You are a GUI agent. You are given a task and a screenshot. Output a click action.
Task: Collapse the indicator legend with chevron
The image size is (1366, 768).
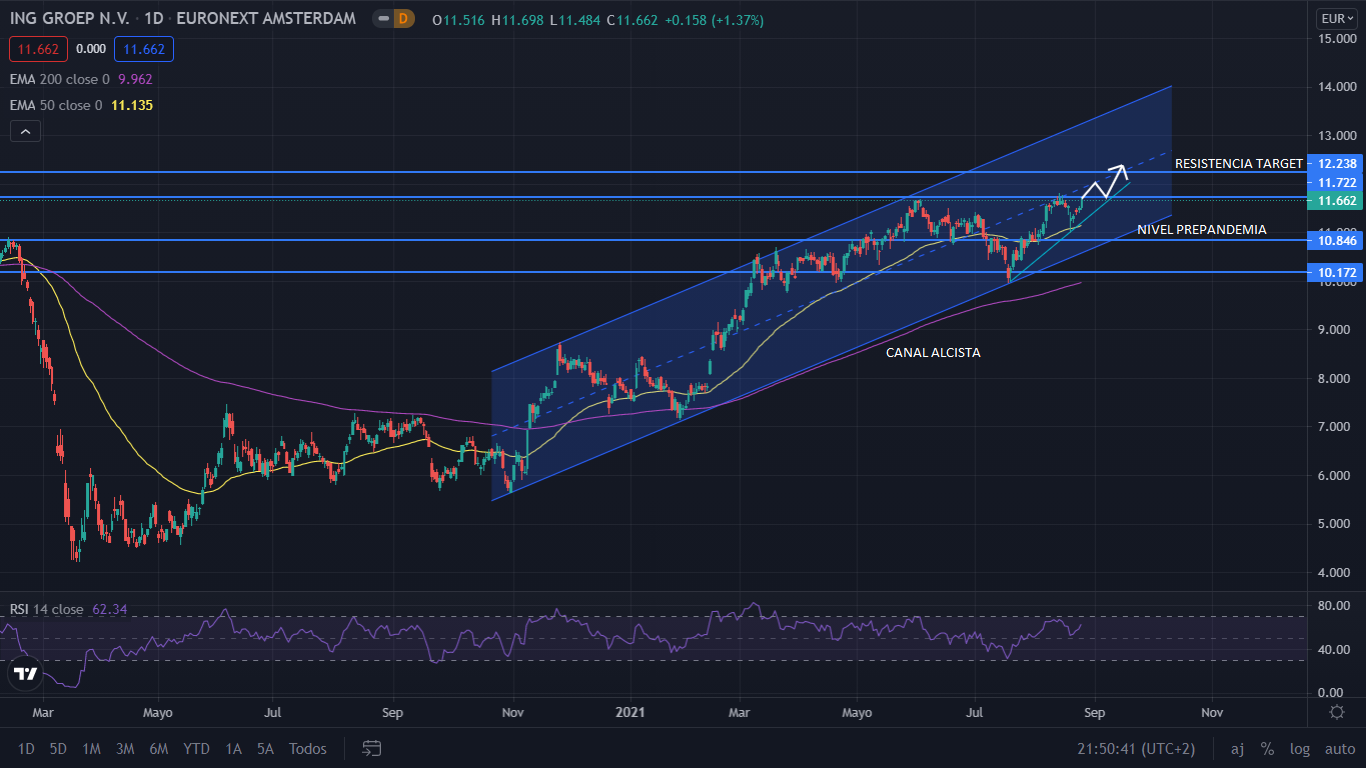click(x=25, y=131)
